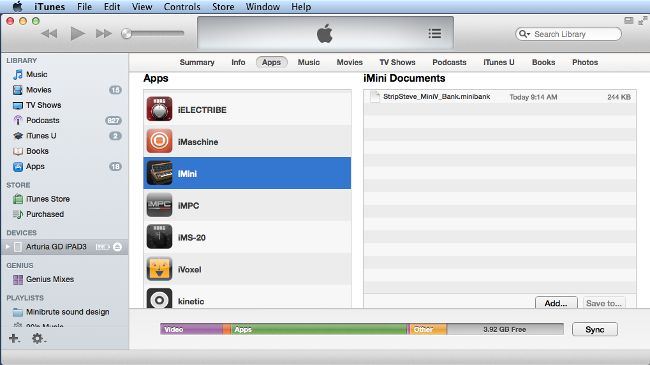Select the Apps tab
This screenshot has width=650, height=365.
(272, 62)
